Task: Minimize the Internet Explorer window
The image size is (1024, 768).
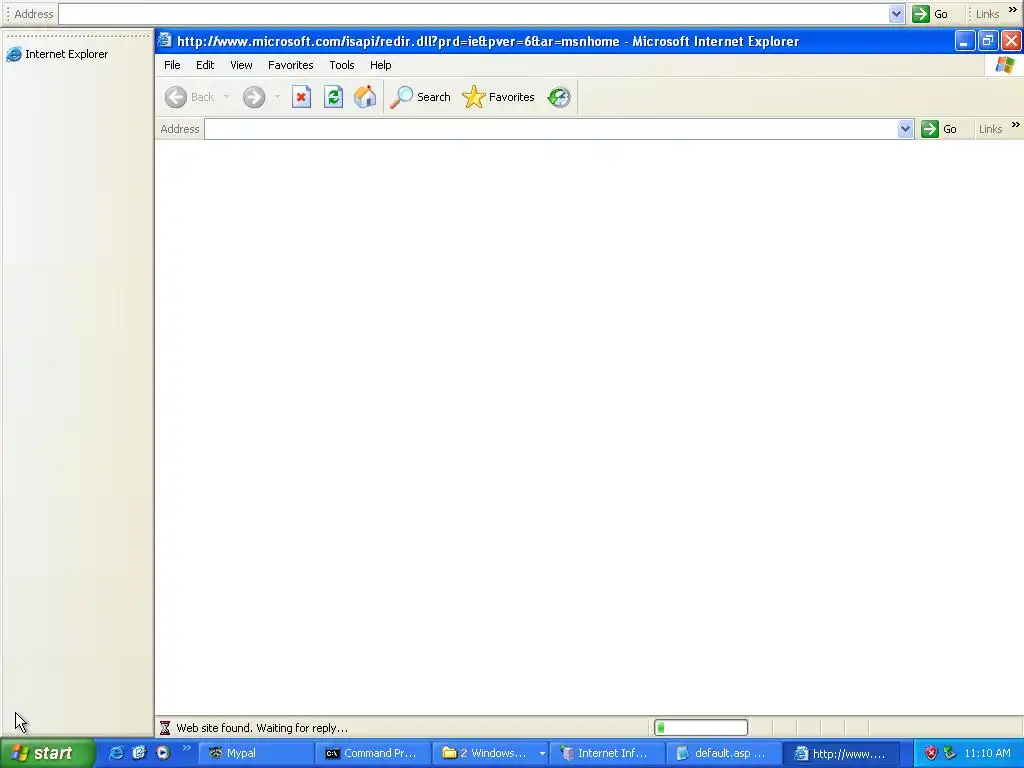Action: pyautogui.click(x=964, y=41)
